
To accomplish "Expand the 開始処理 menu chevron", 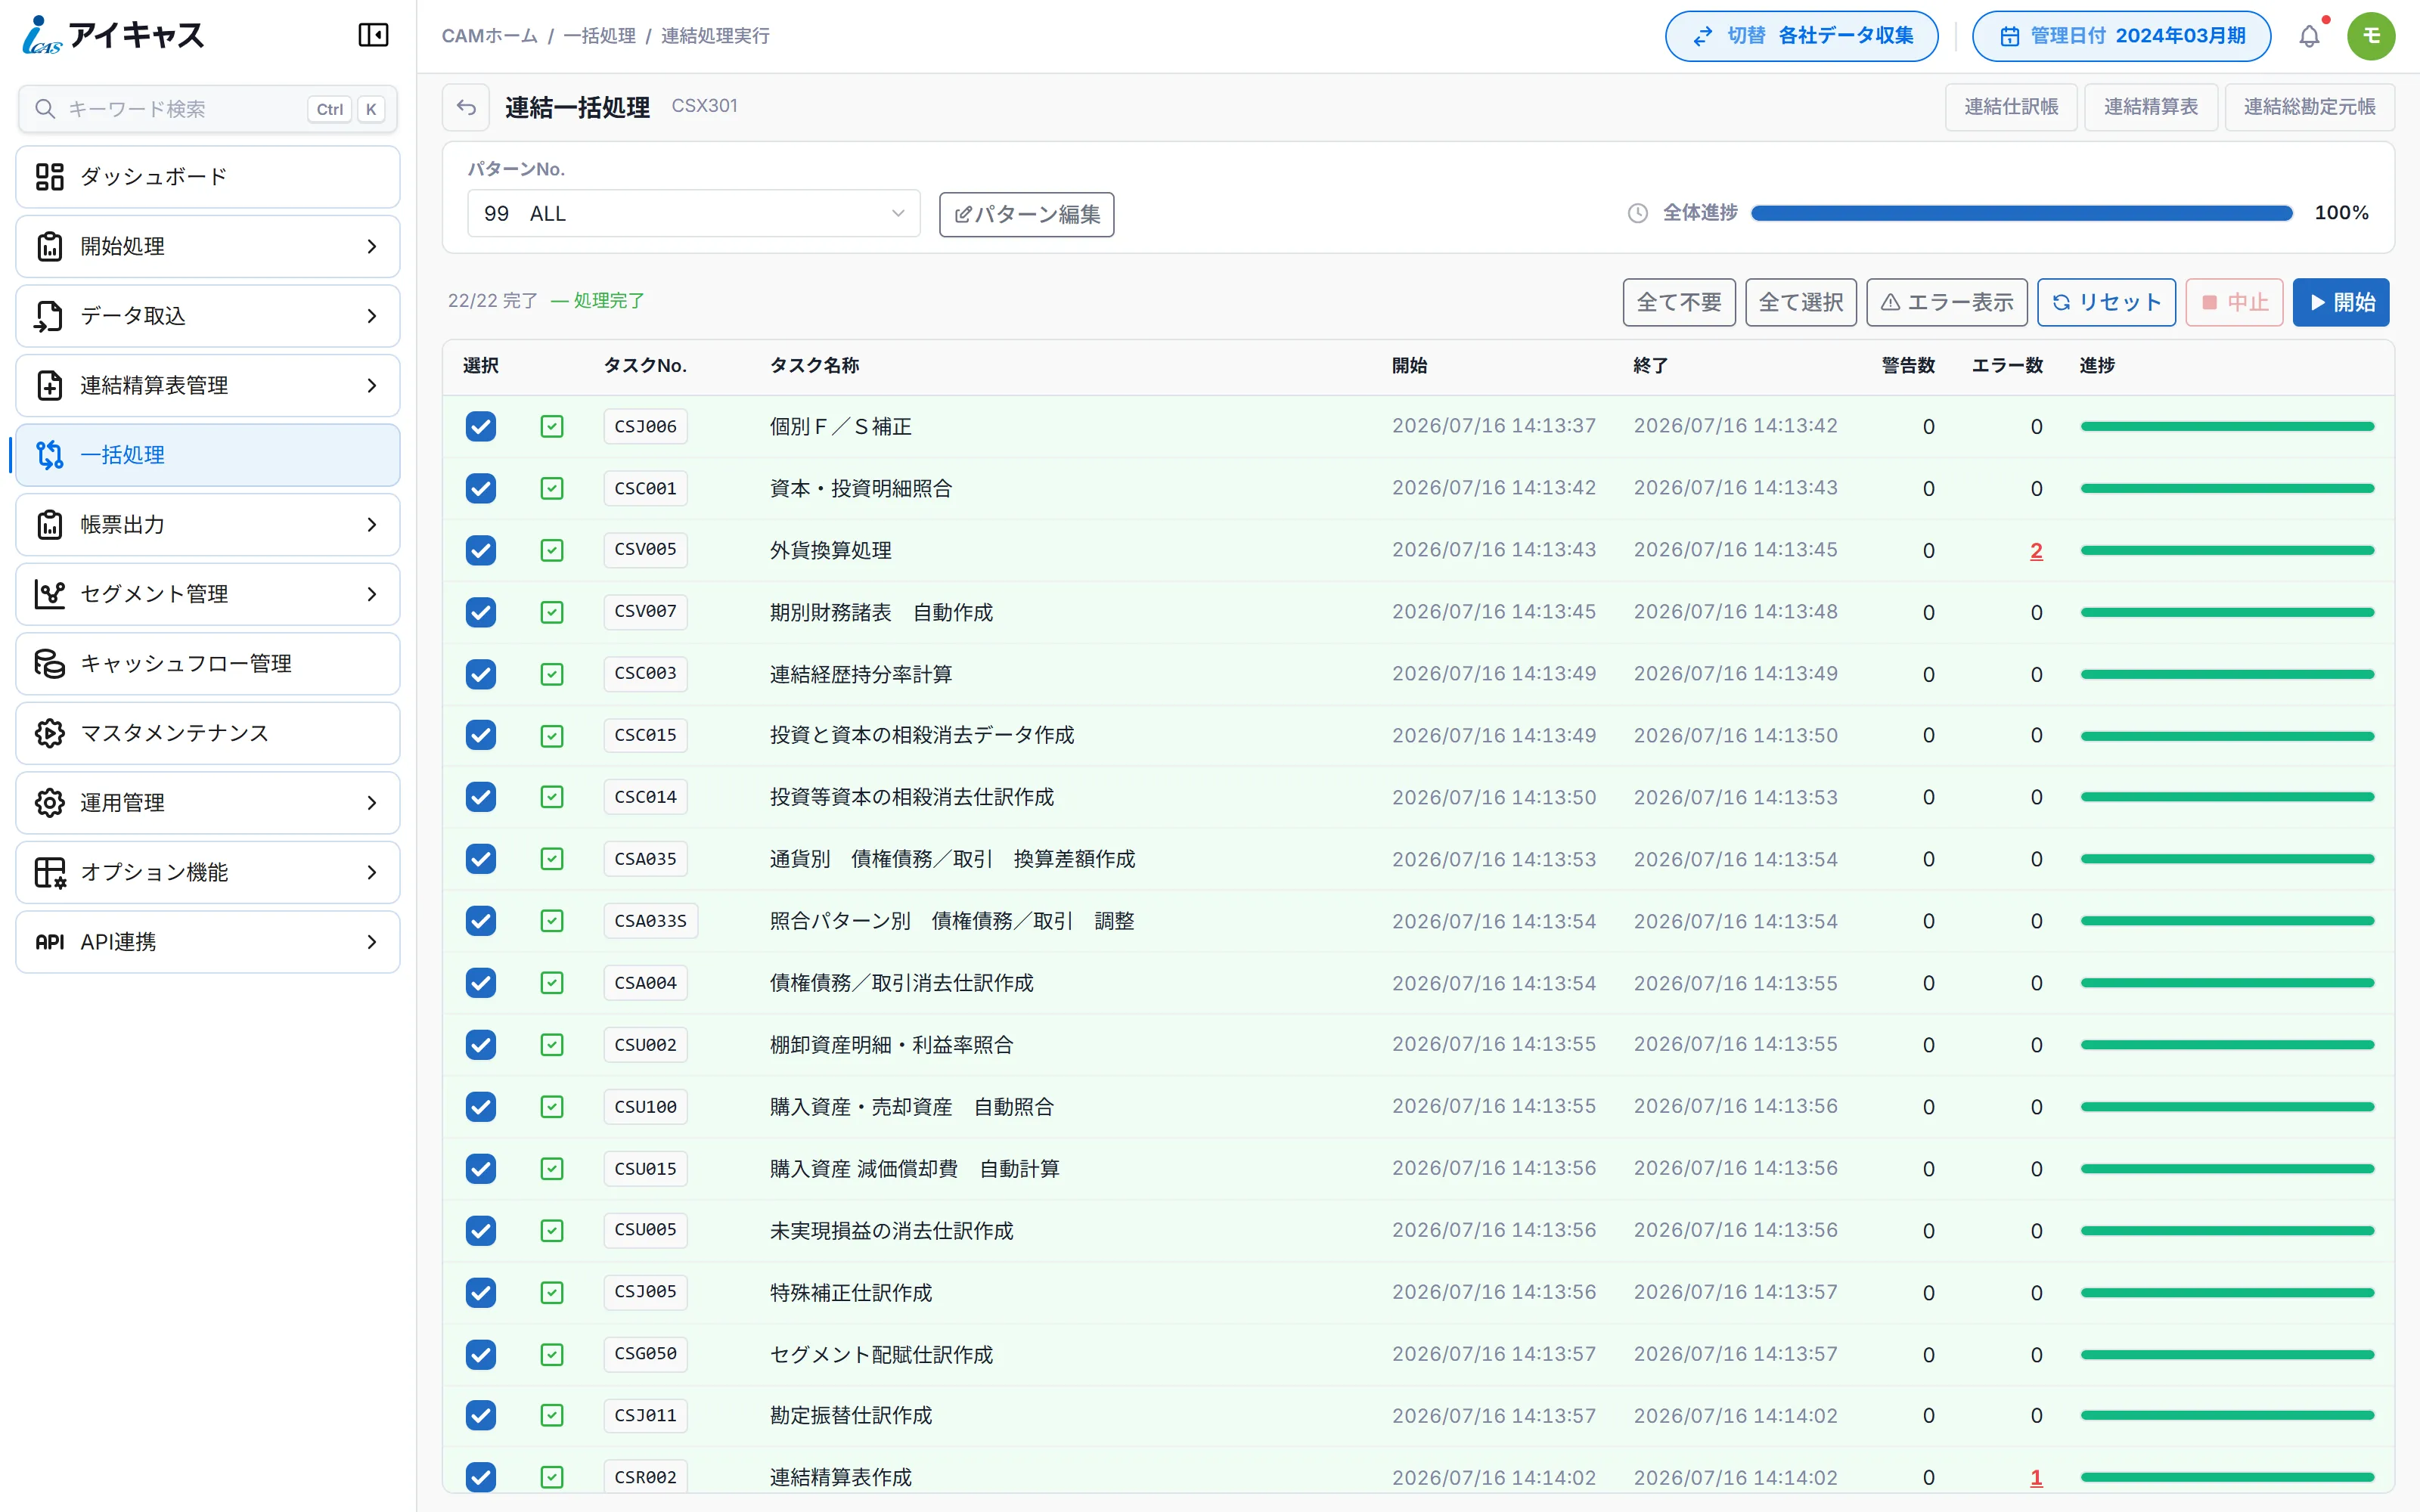I will click(x=372, y=247).
